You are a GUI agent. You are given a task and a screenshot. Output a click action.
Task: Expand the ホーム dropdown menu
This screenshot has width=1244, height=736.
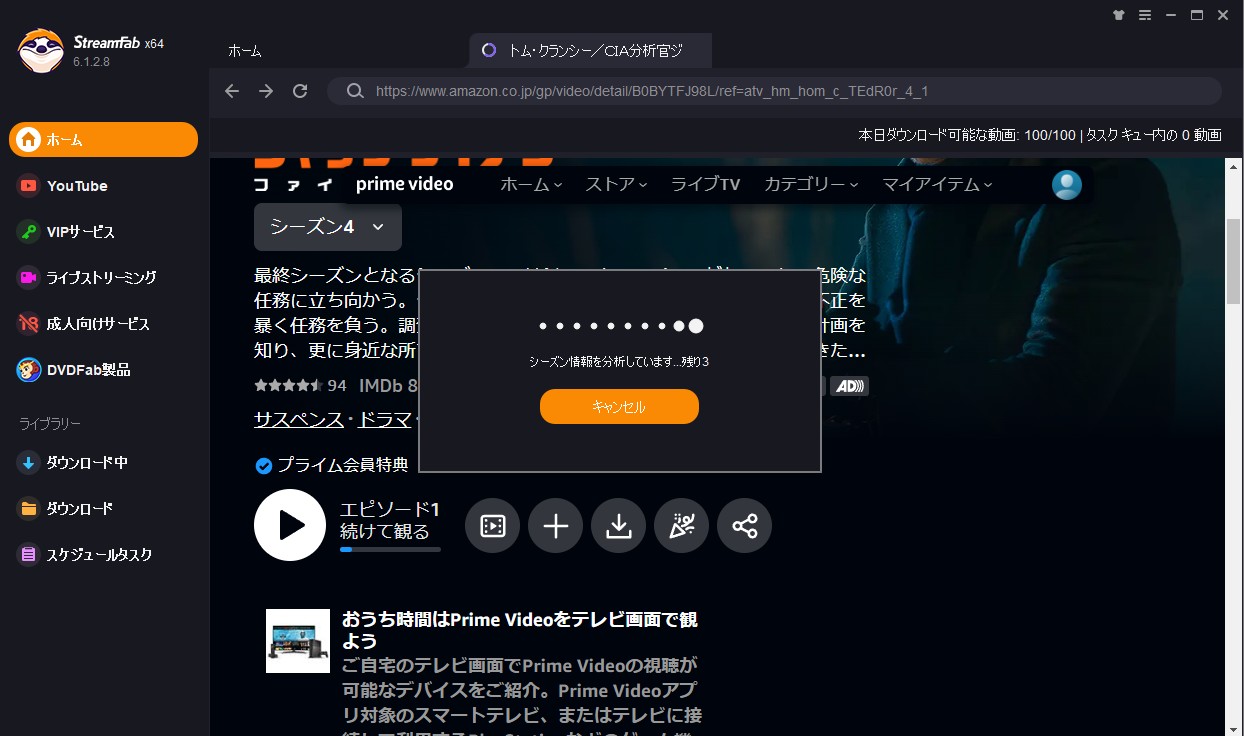[531, 184]
